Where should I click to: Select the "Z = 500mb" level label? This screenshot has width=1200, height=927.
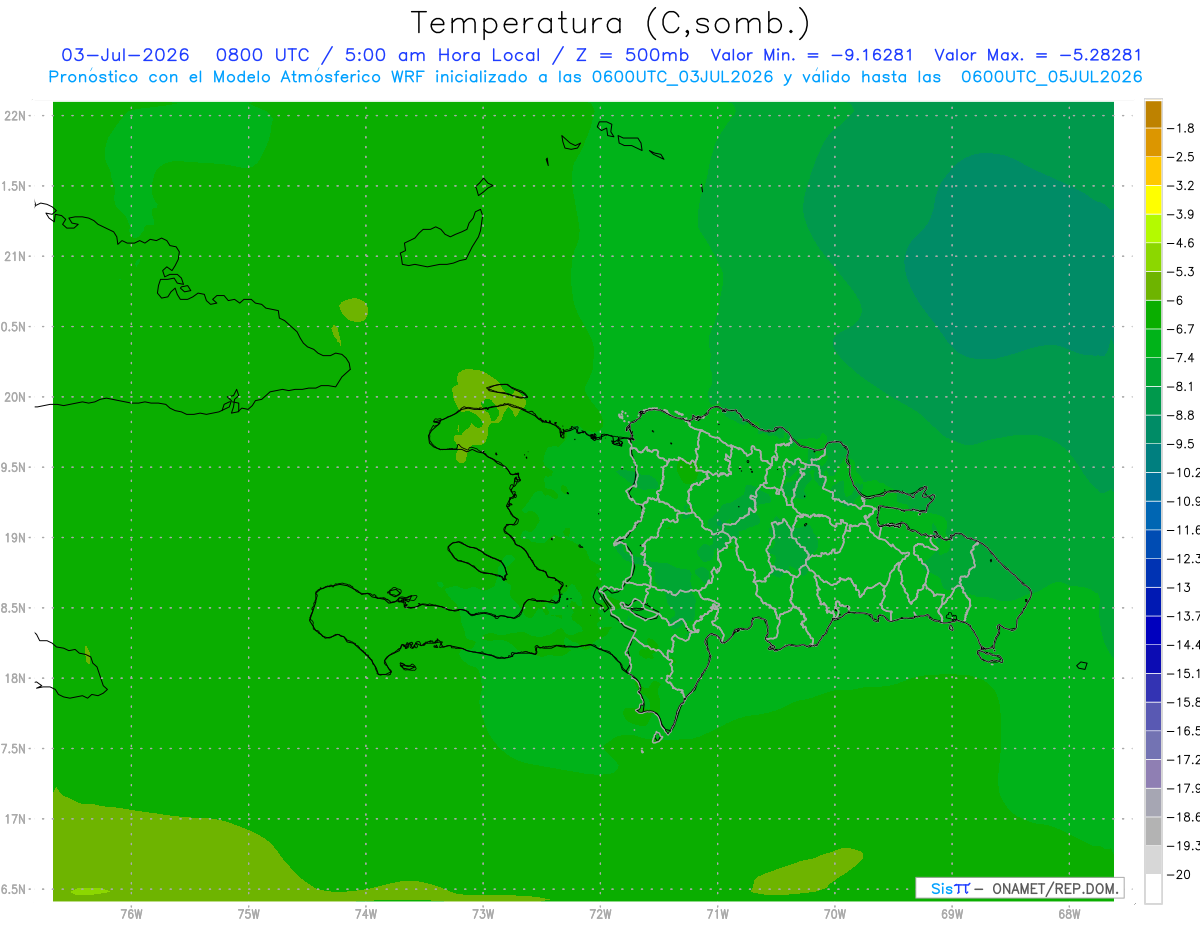point(628,55)
